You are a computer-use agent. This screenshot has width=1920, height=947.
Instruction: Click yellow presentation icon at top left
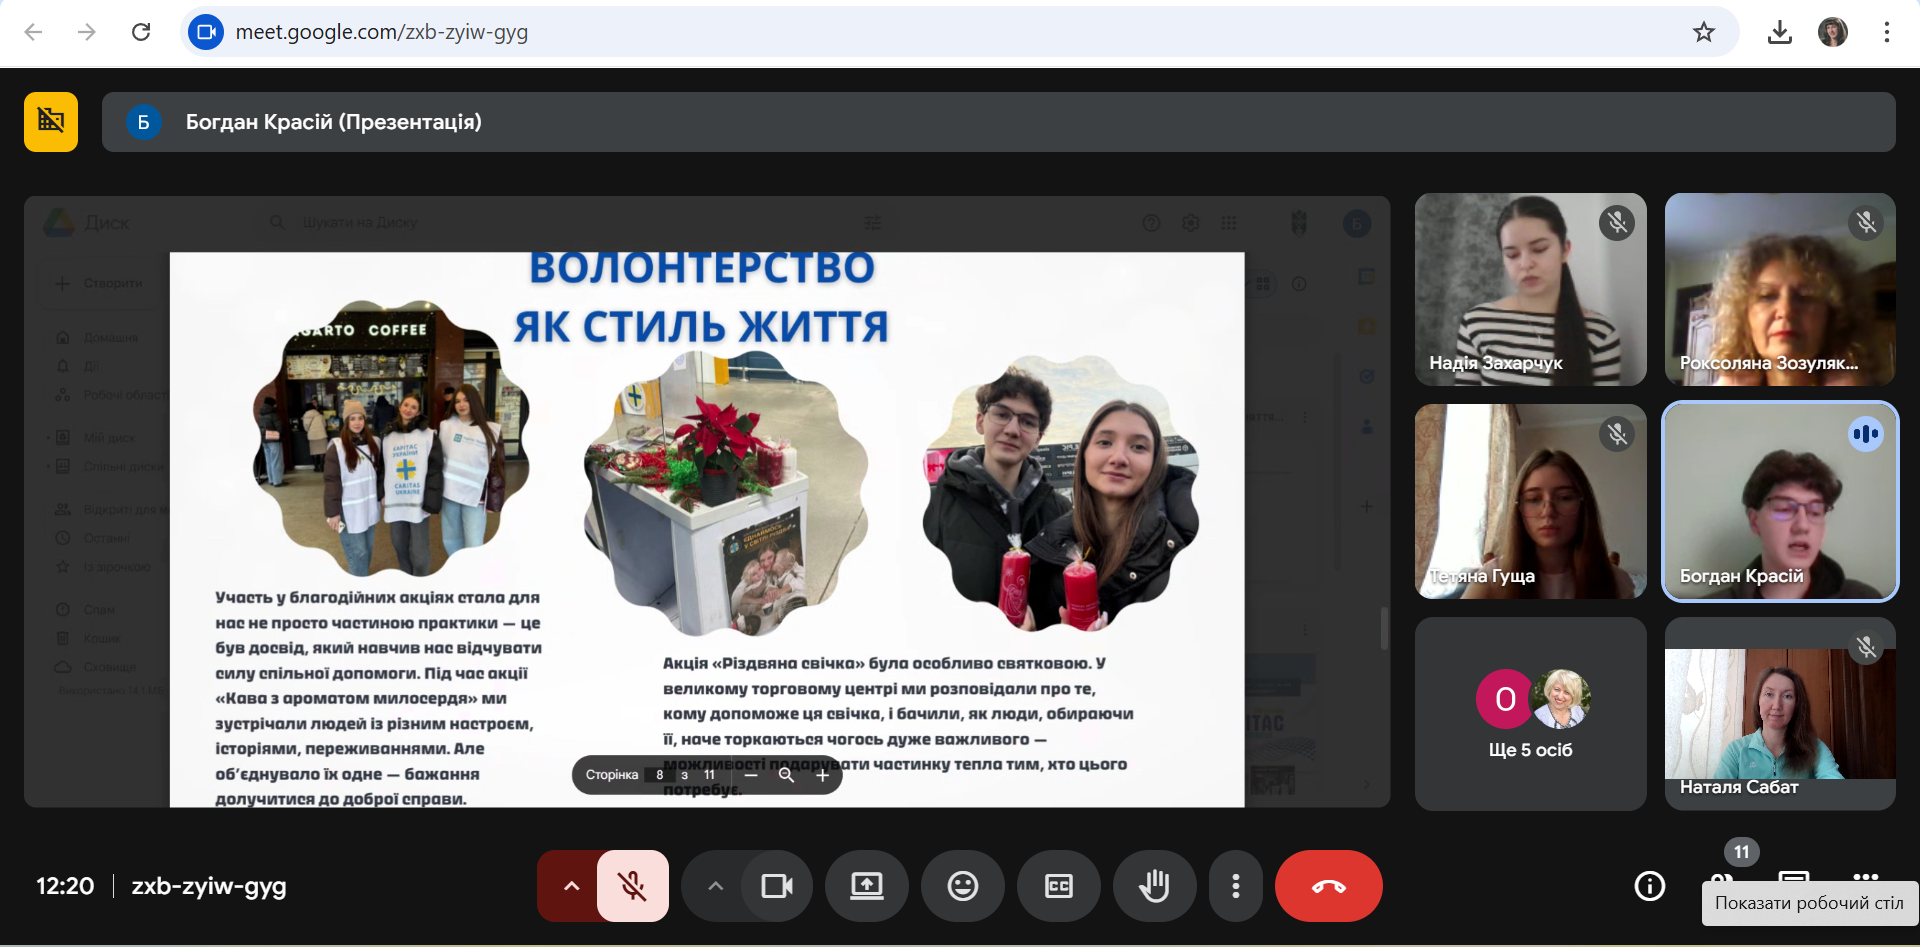pos(51,122)
